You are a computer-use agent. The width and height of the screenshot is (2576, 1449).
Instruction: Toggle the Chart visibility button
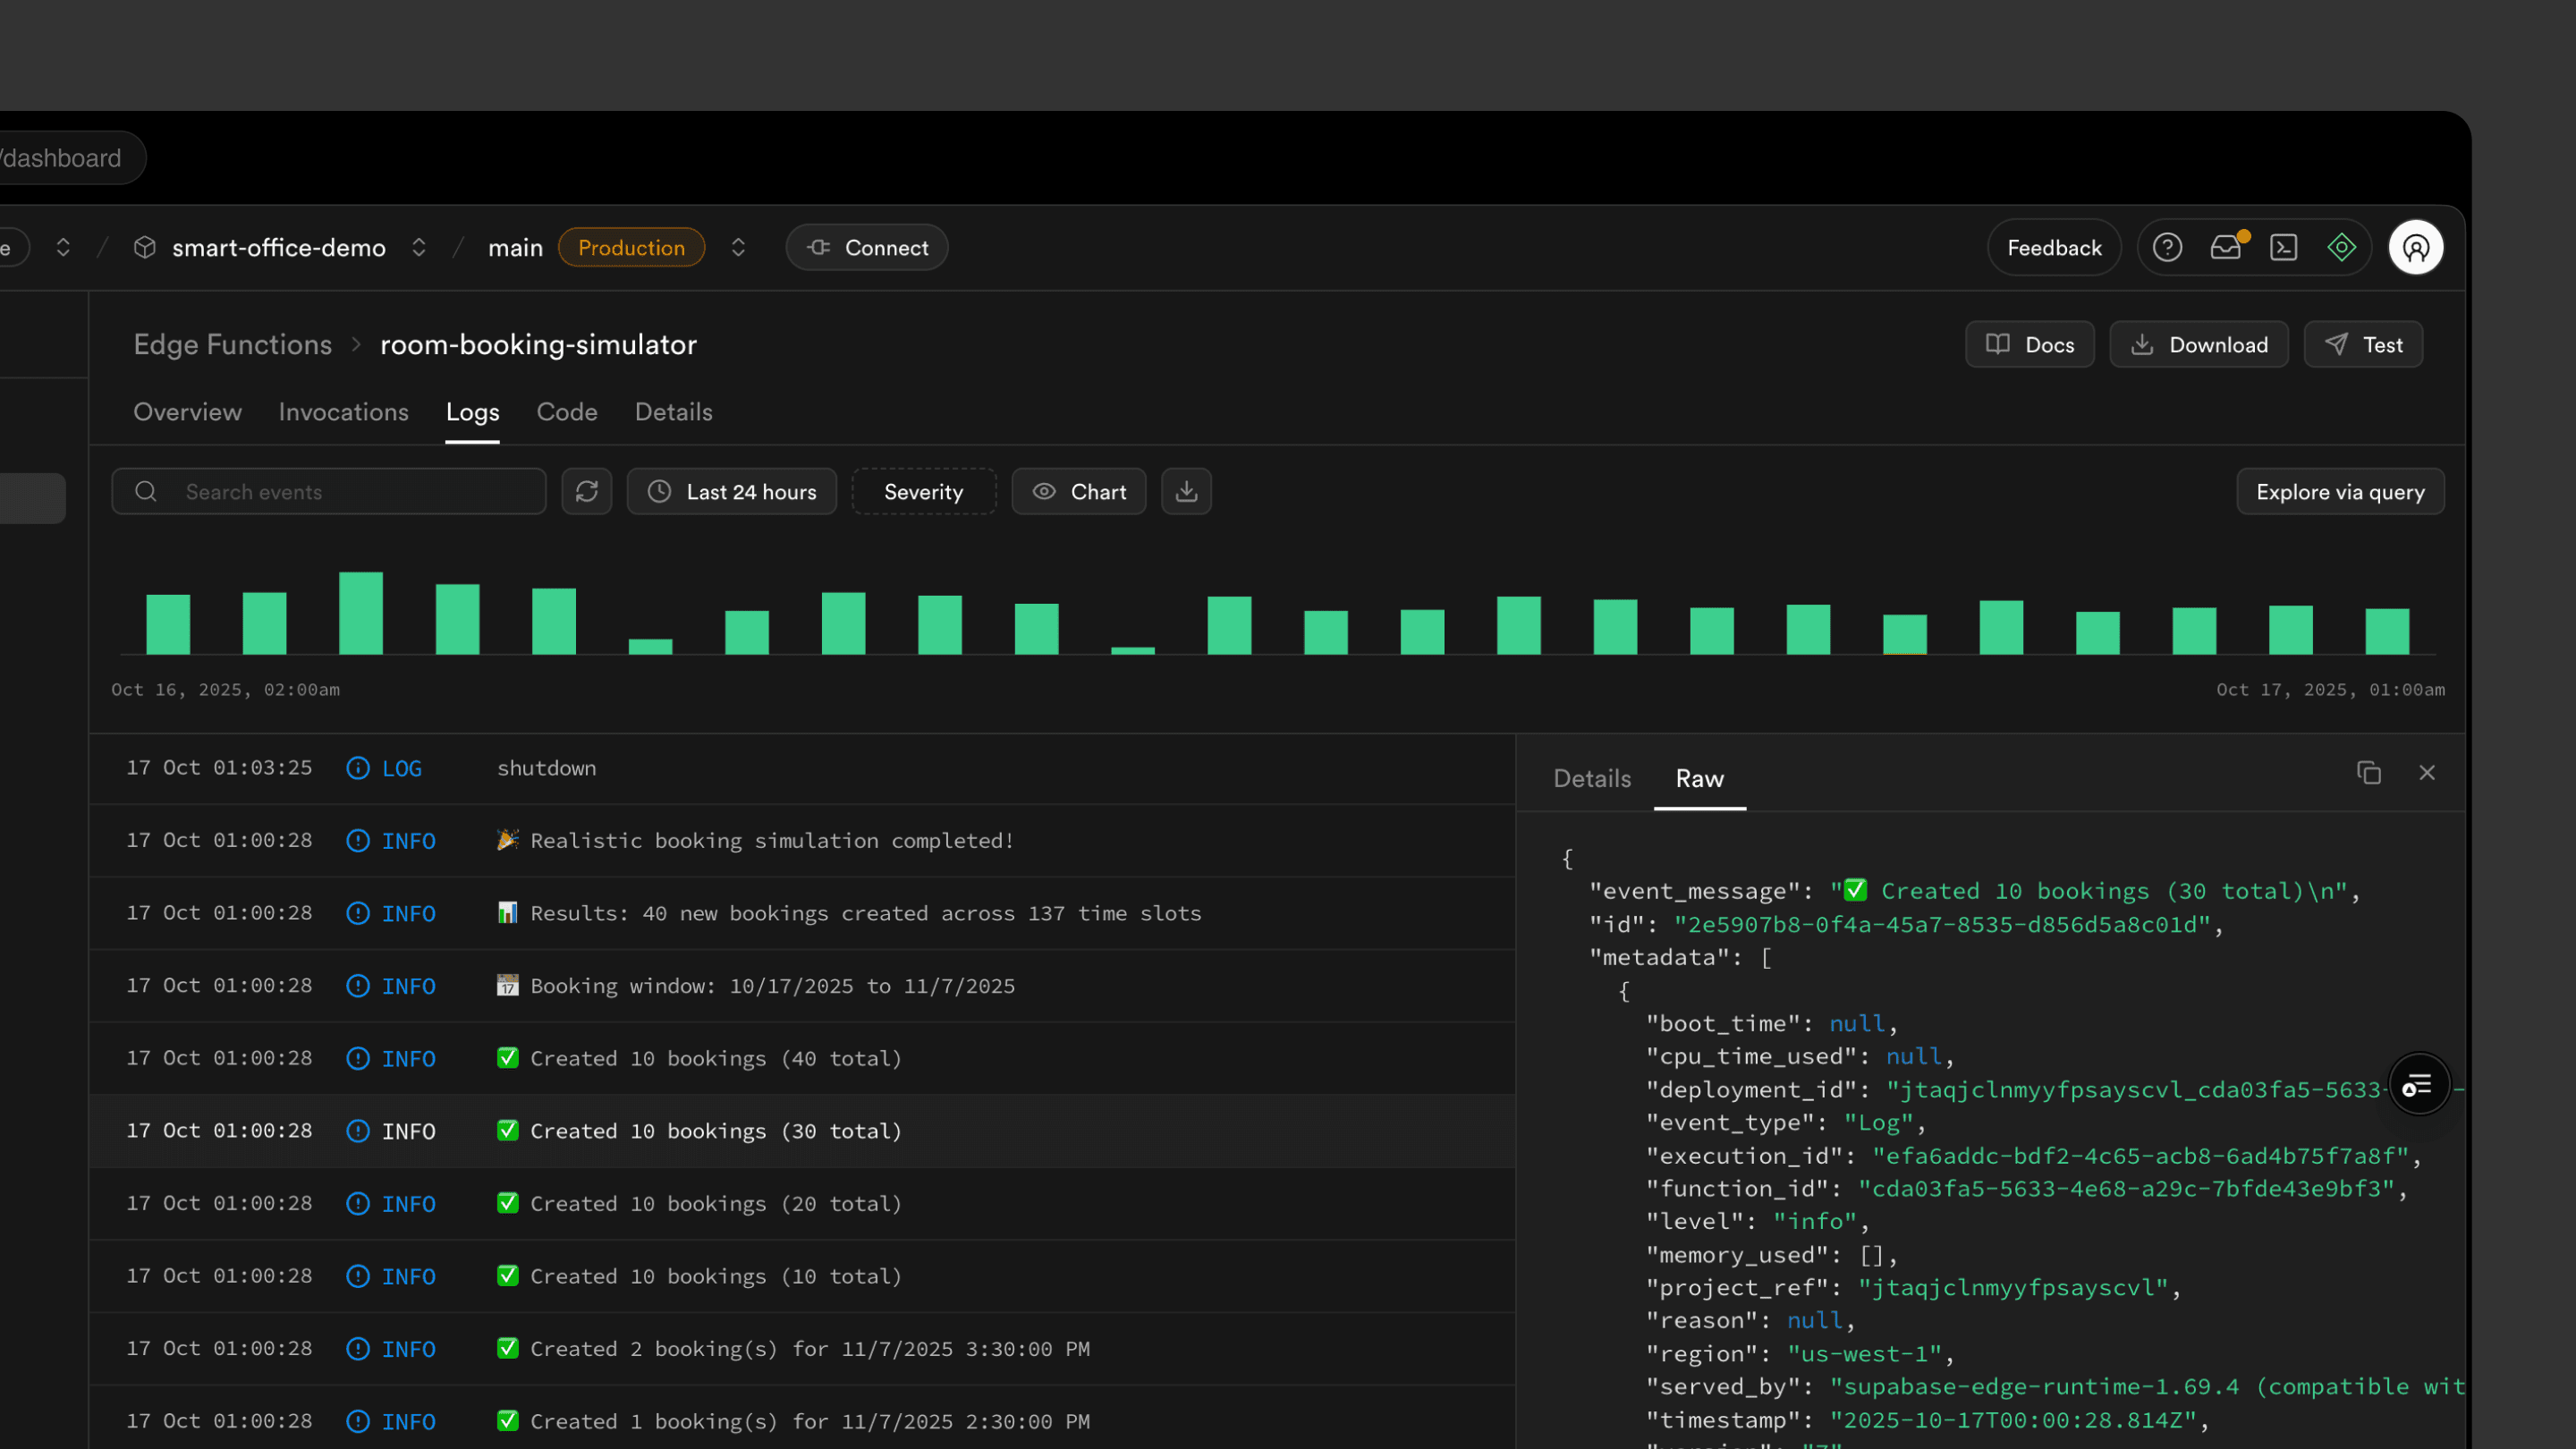tap(1078, 491)
